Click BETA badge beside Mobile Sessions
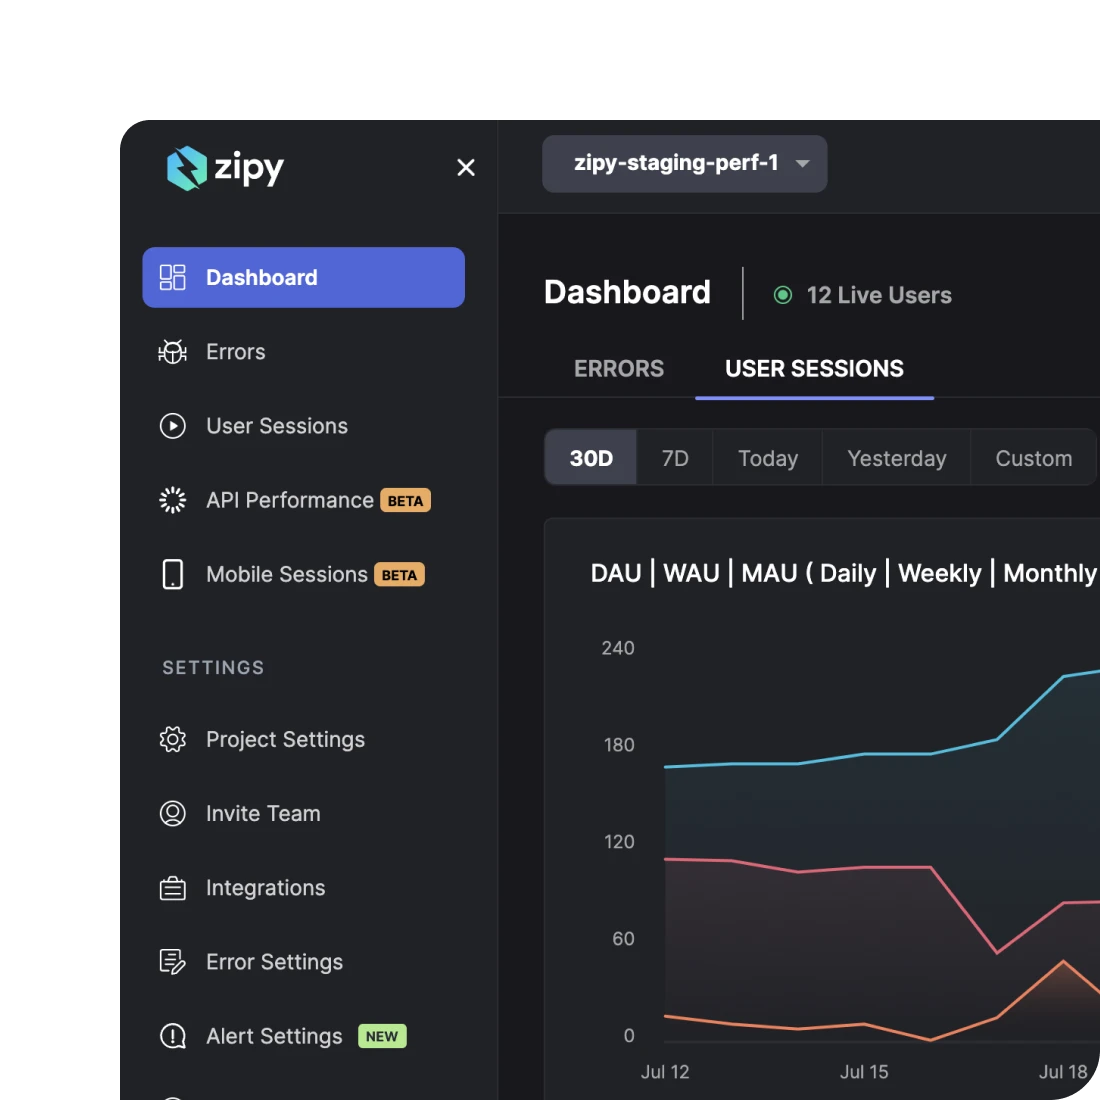 399,575
